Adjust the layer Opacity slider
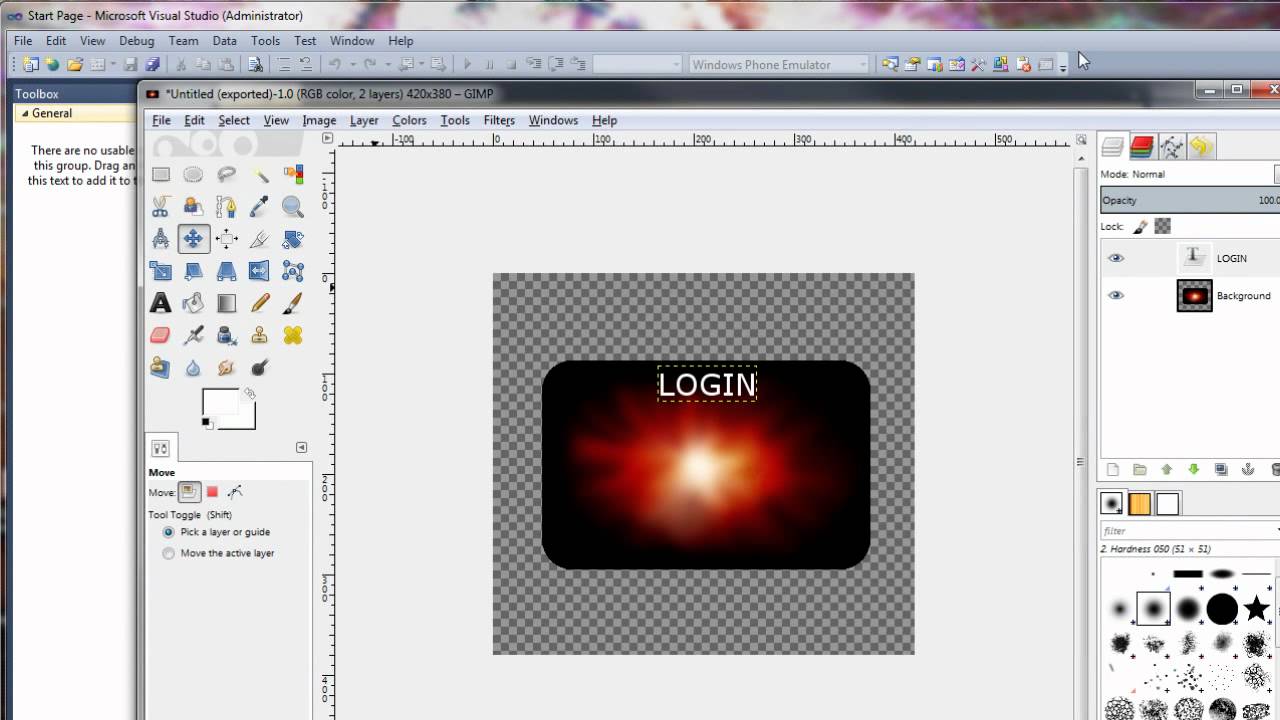Viewport: 1280px width, 720px height. pos(1190,200)
